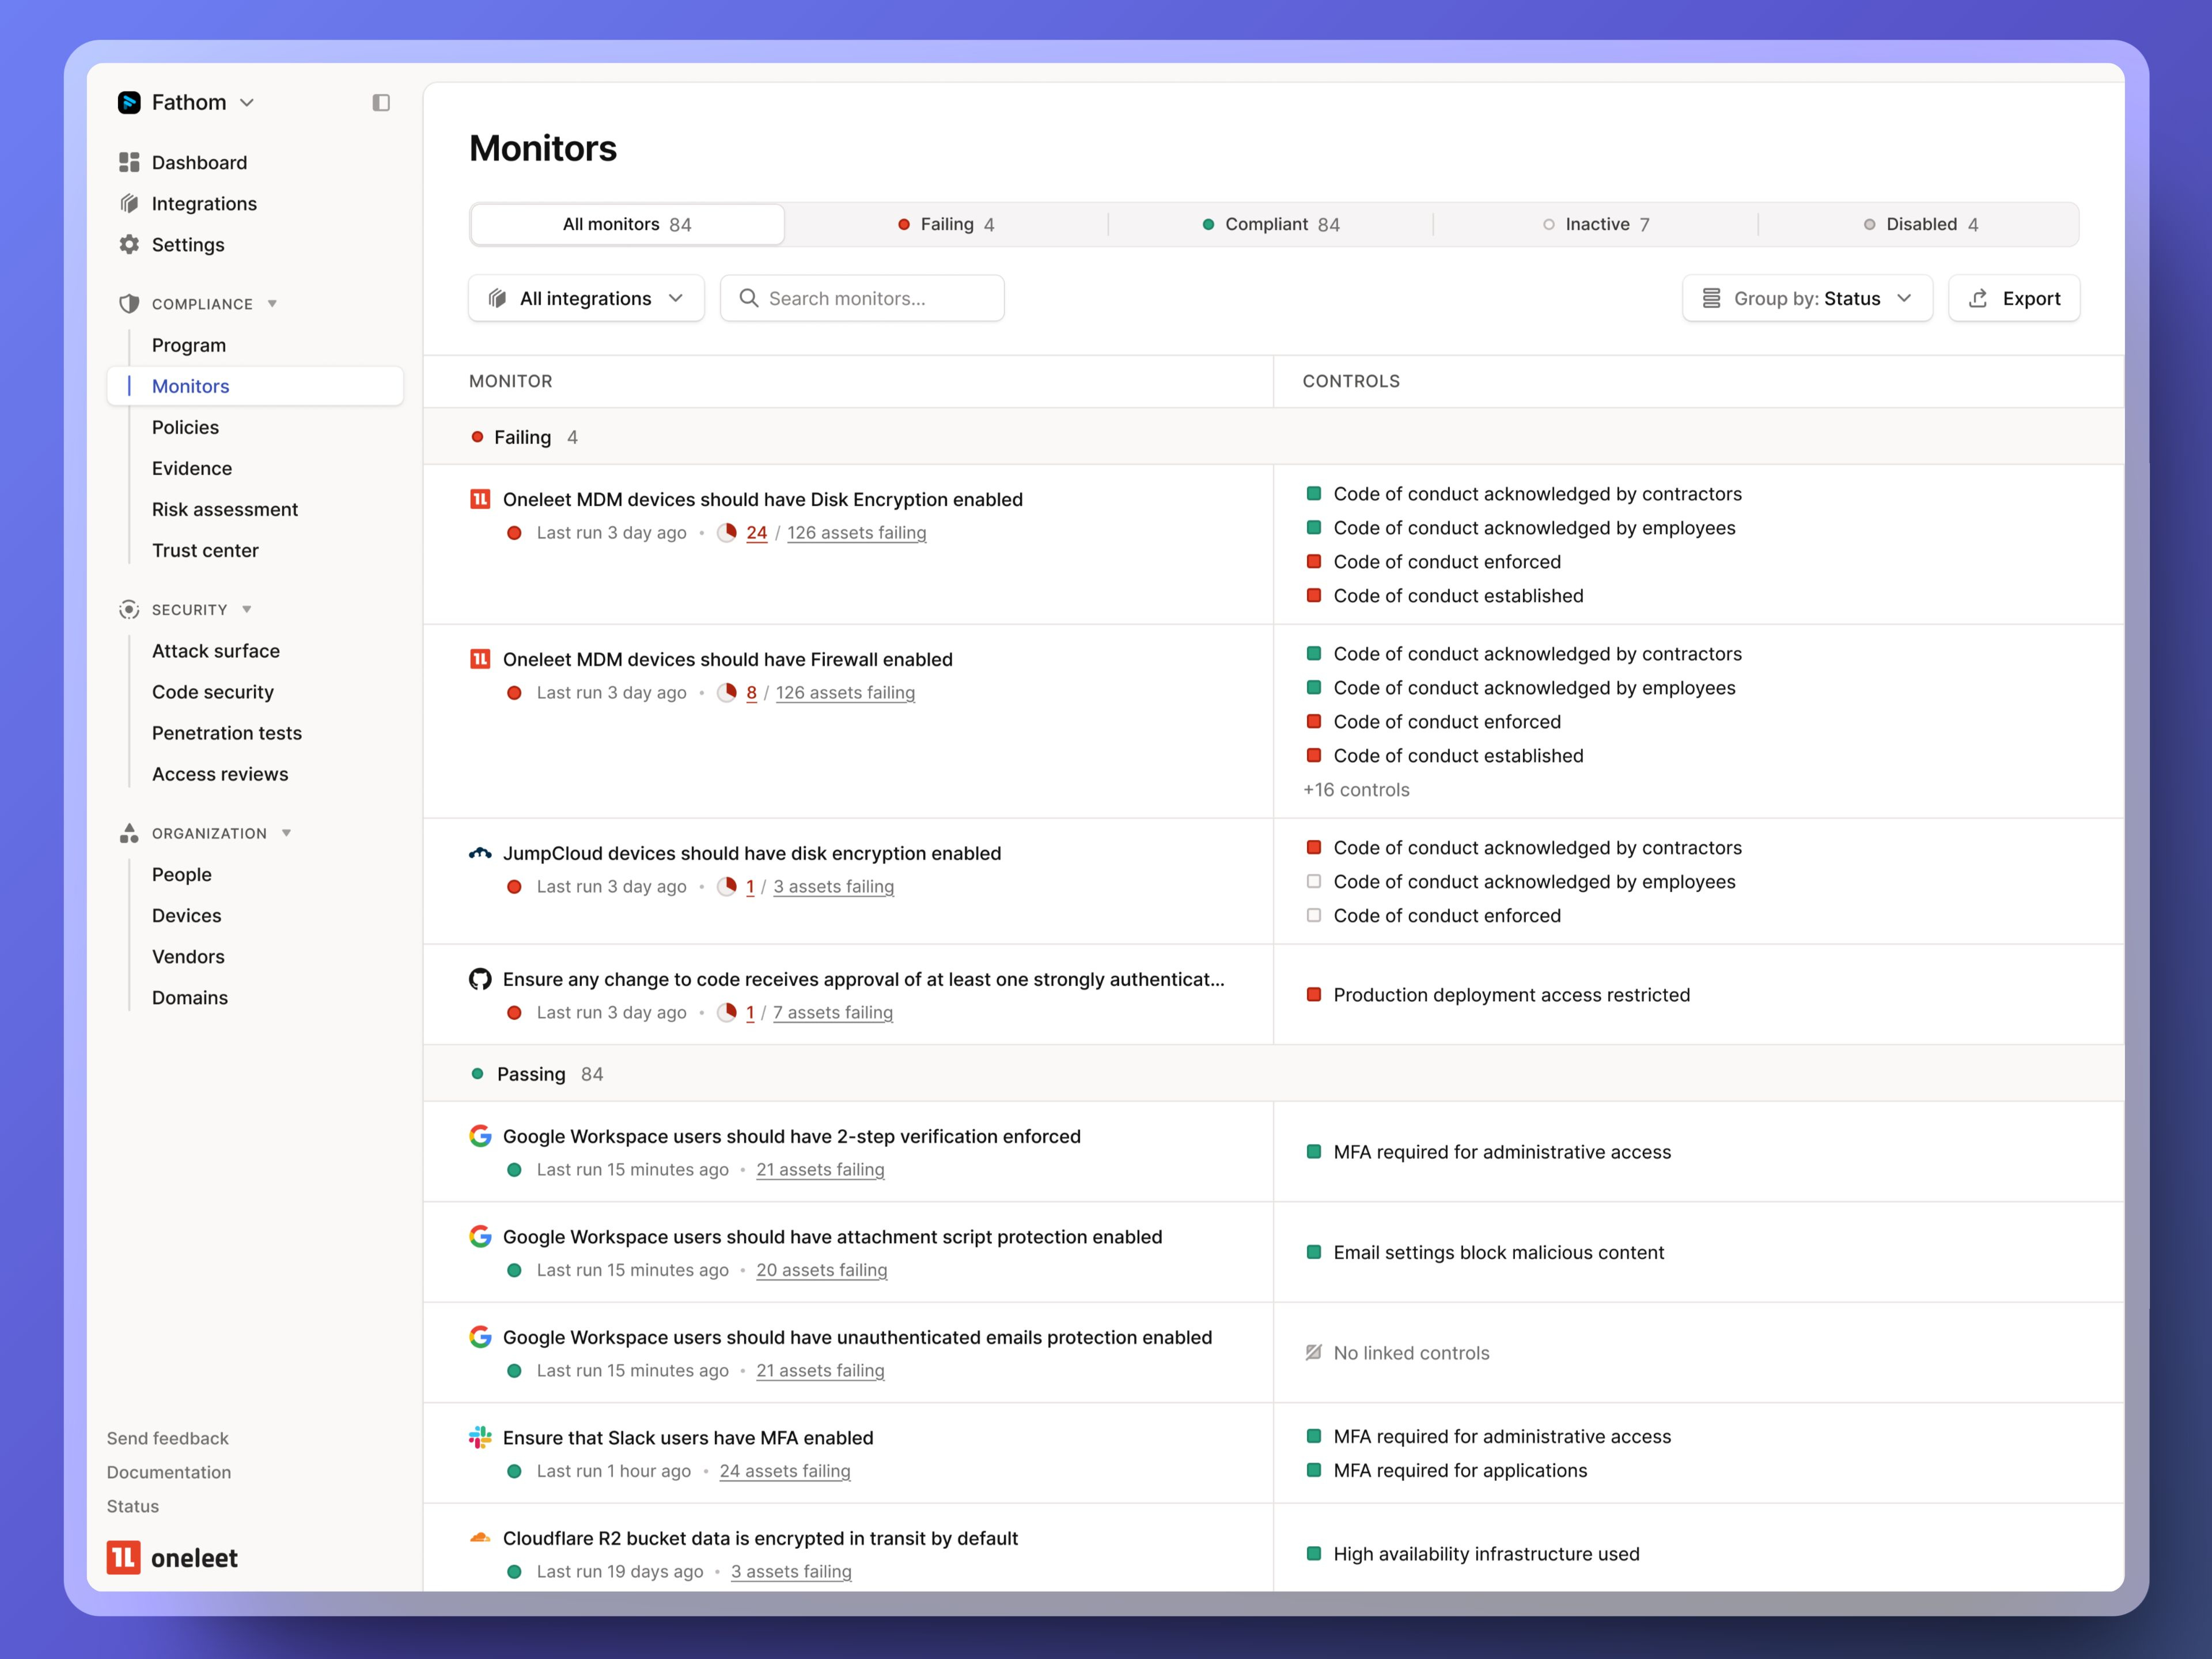The height and width of the screenshot is (1659, 2212).
Task: Collapse the COMPLIANCE section in sidebar
Action: (272, 304)
